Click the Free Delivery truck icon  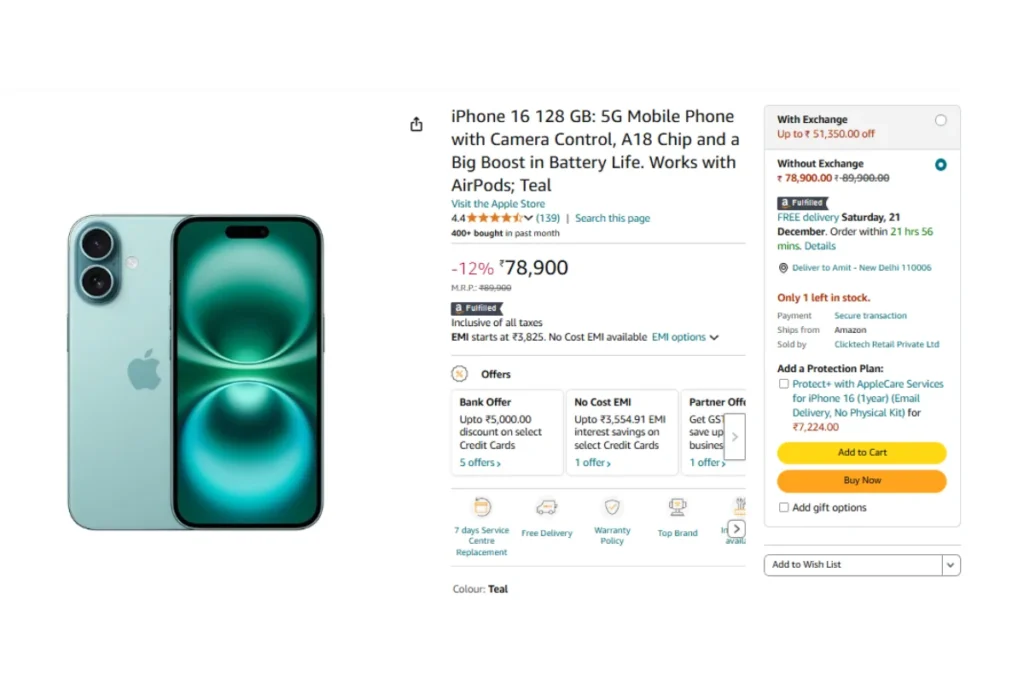coord(547,507)
